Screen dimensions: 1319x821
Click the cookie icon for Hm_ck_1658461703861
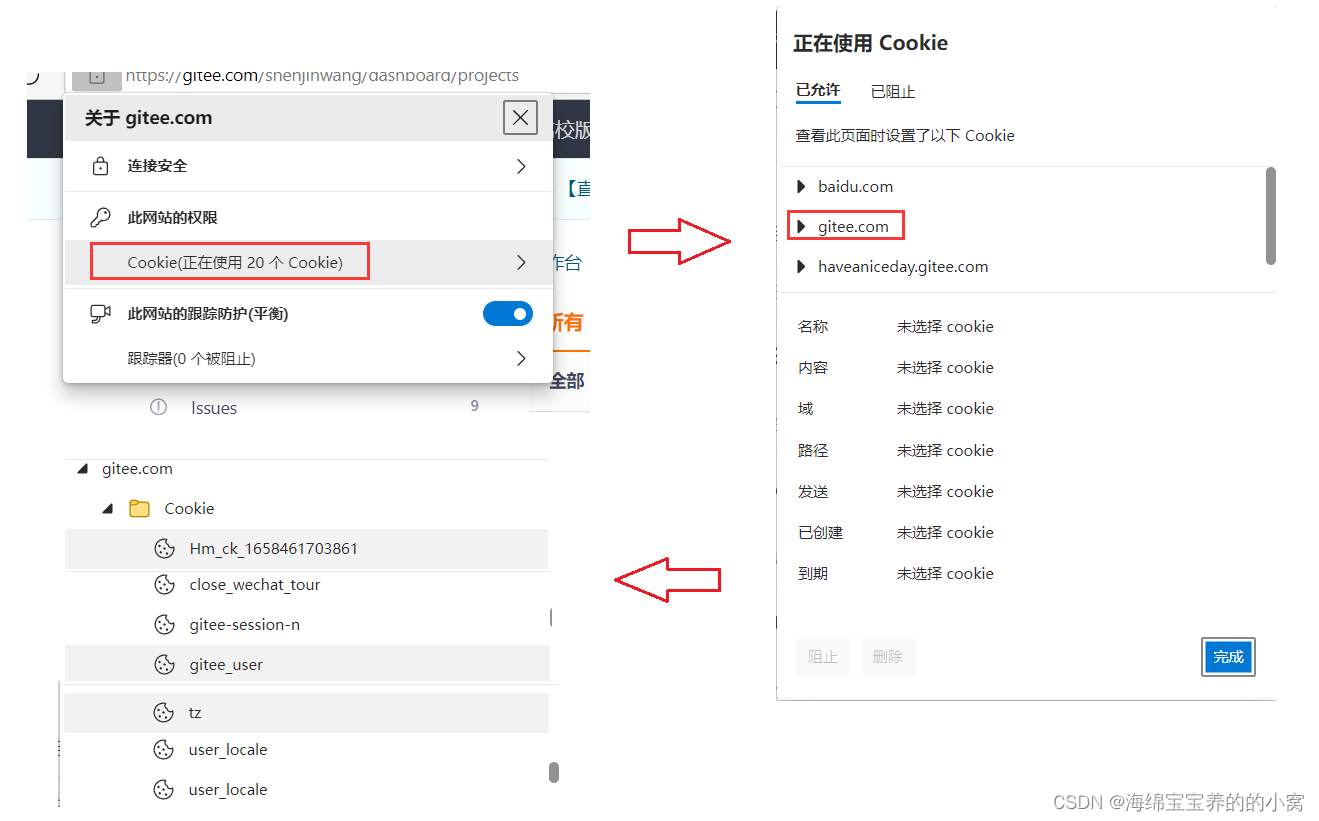[x=165, y=549]
